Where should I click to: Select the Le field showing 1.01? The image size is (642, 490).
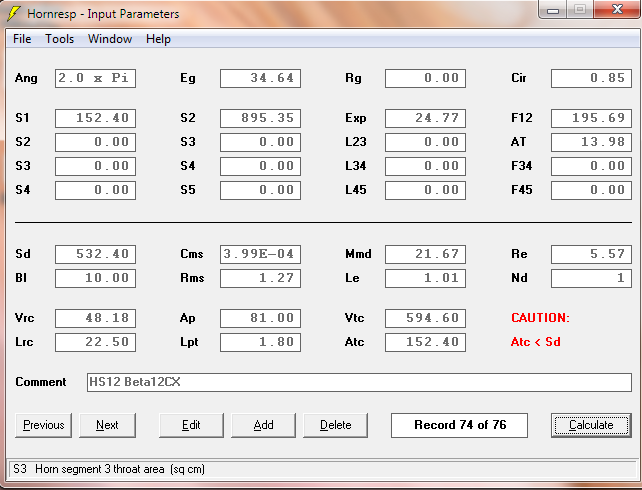pyautogui.click(x=425, y=278)
